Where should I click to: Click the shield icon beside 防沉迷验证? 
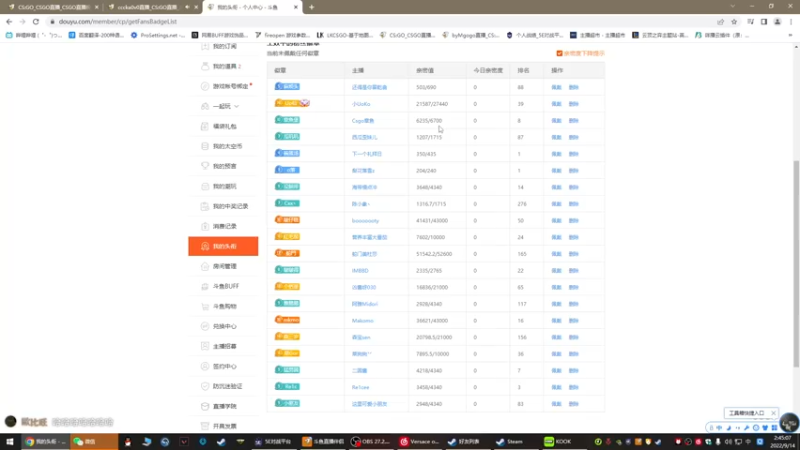[x=205, y=386]
